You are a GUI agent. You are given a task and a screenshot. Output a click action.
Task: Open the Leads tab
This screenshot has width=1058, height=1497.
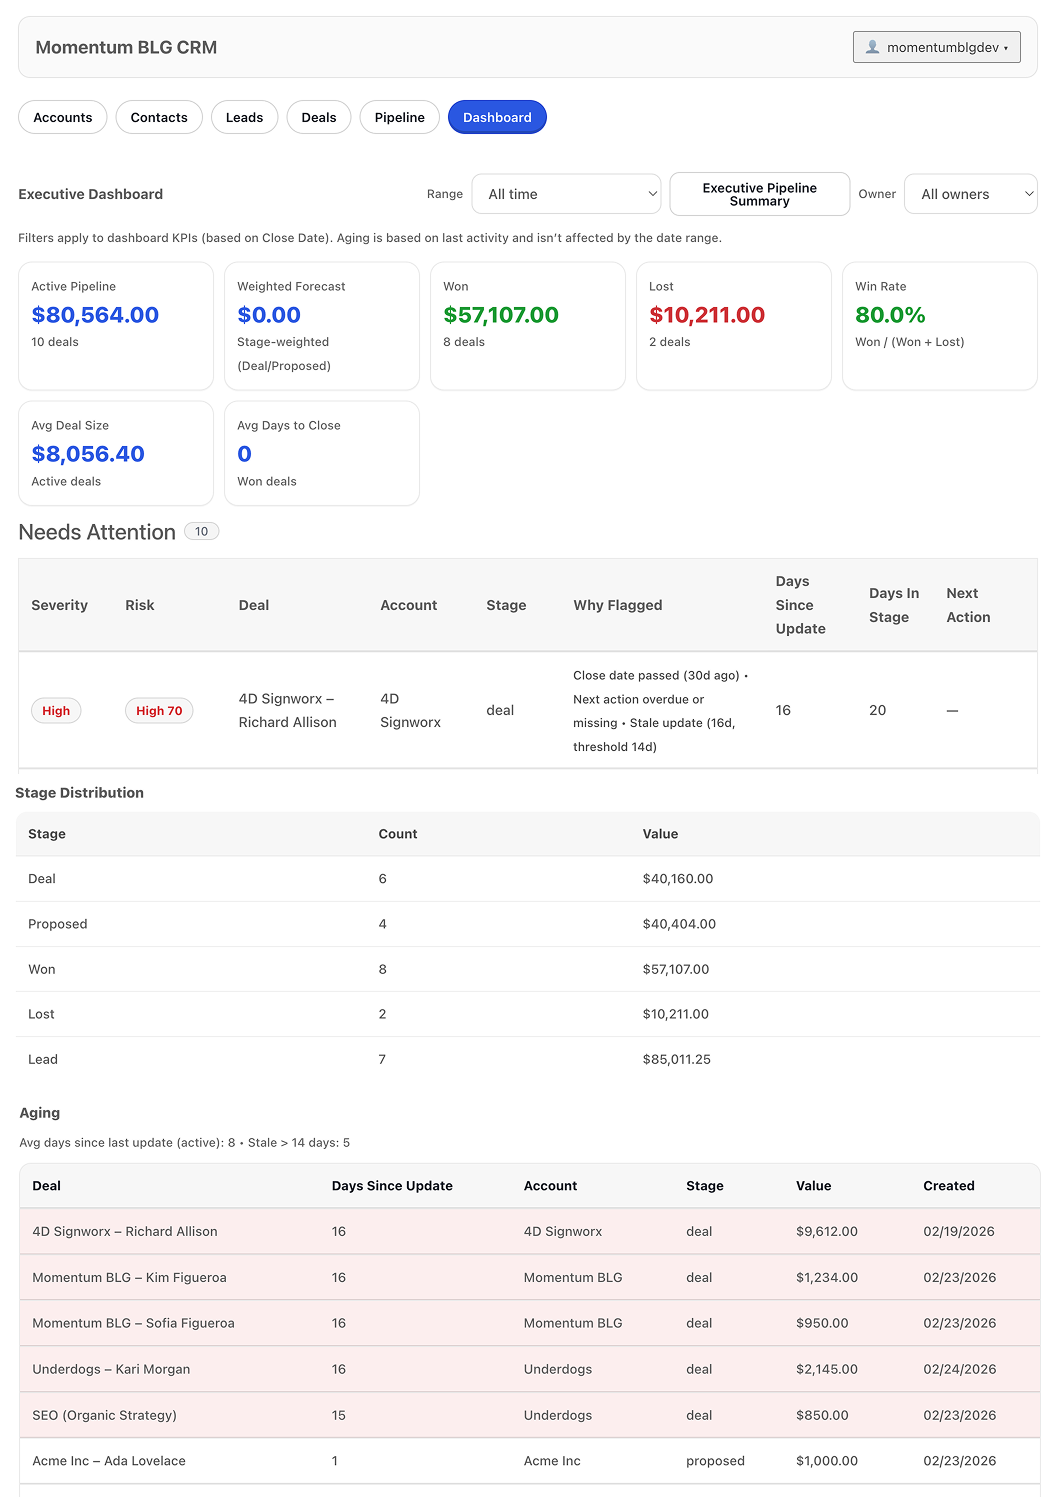pos(244,117)
